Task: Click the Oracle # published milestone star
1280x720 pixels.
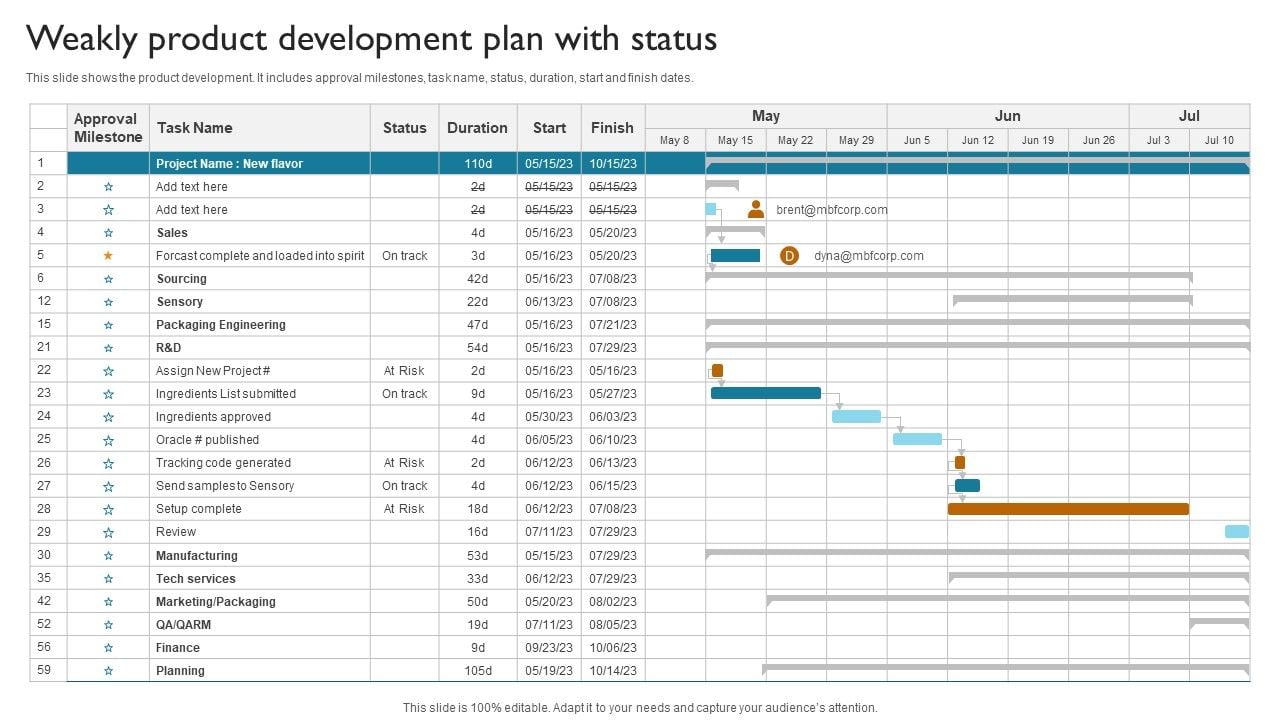Action: coord(108,440)
